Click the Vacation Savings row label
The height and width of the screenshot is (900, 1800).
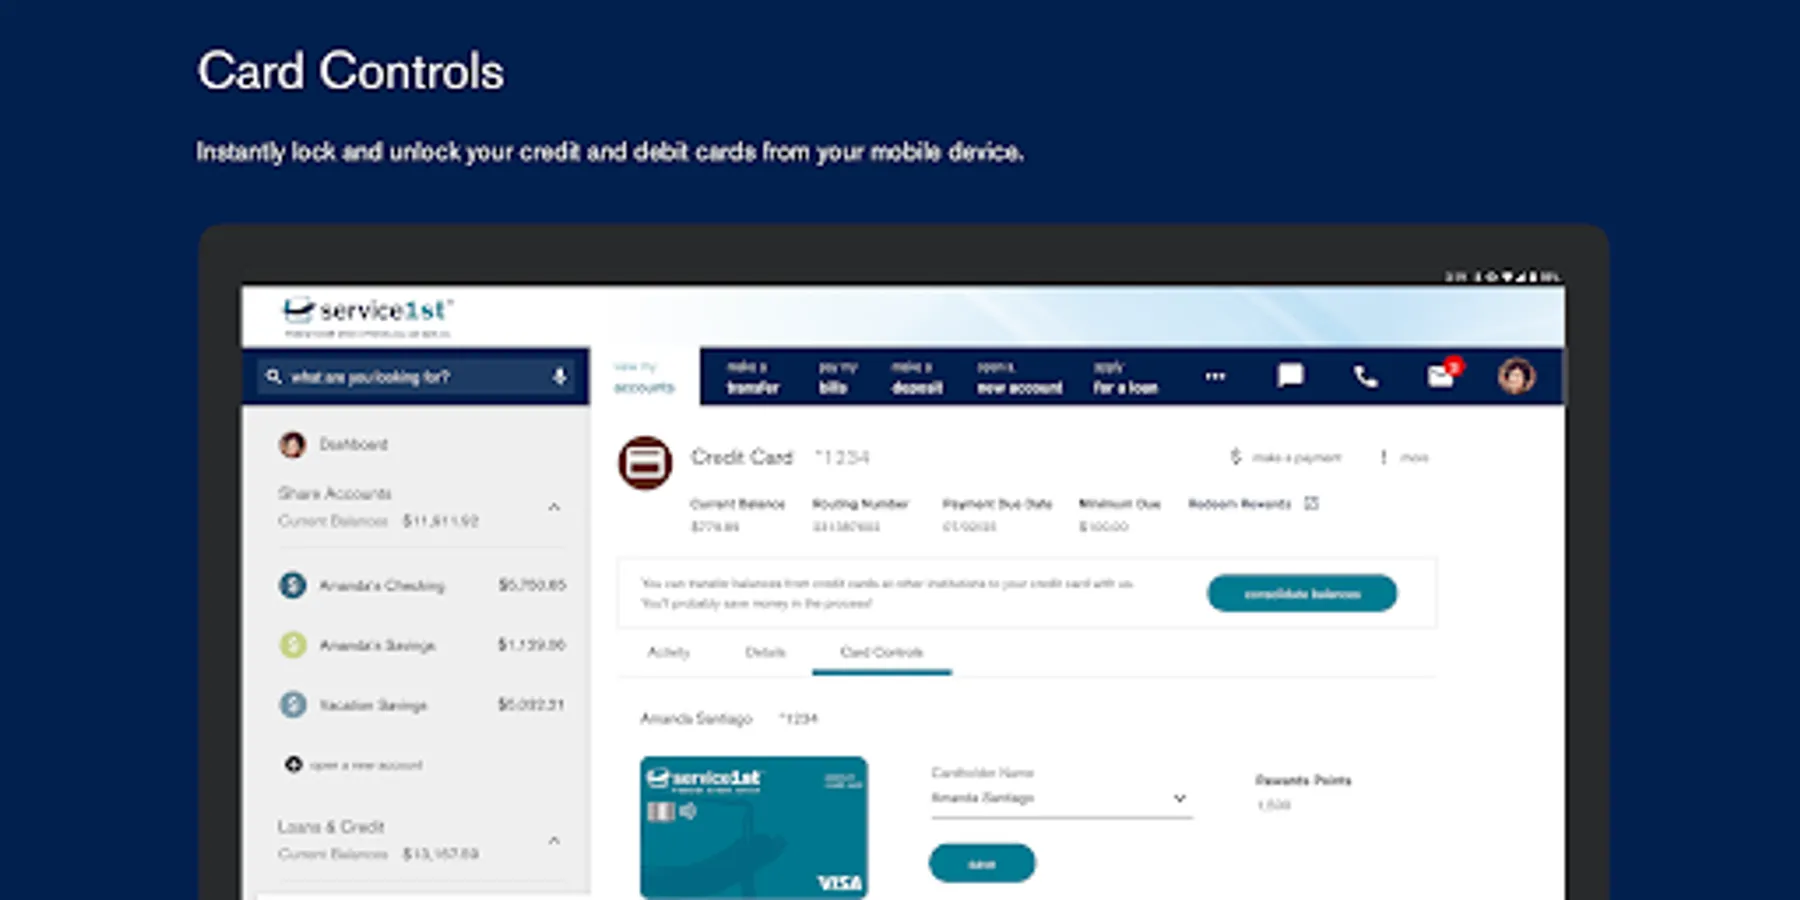tap(373, 705)
